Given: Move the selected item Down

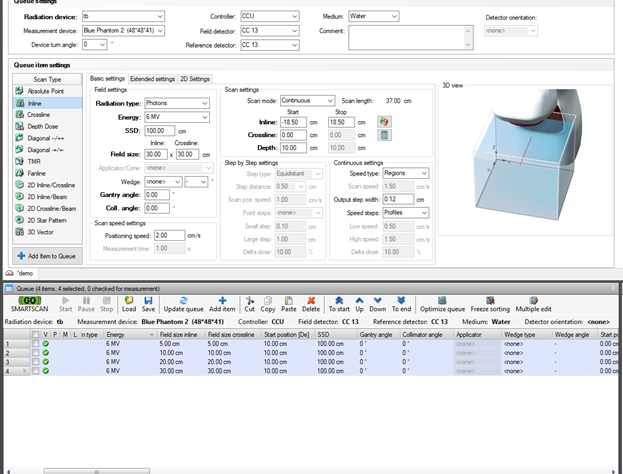Looking at the screenshot, I should pos(377,304).
